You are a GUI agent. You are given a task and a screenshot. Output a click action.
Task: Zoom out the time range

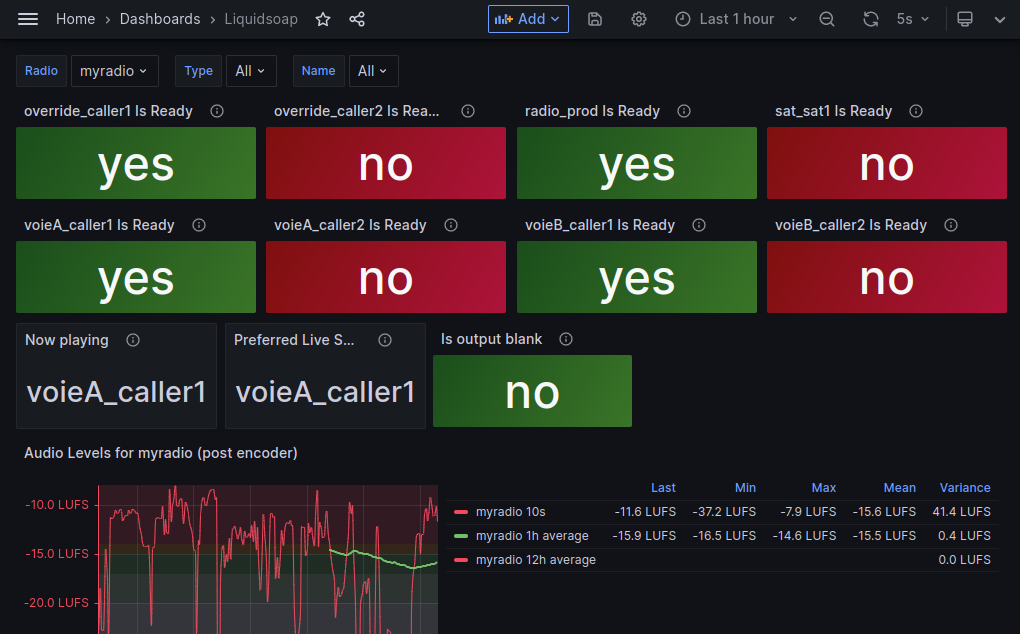[x=827, y=20]
